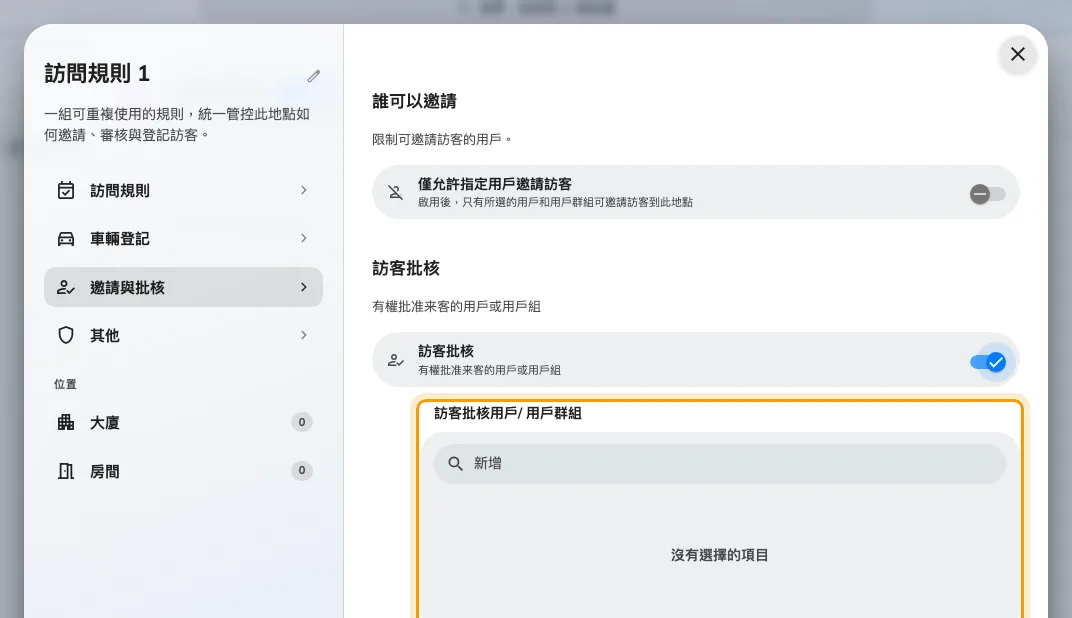
Task: Click the magnifier icon in 新增 search field
Action: pyautogui.click(x=455, y=464)
